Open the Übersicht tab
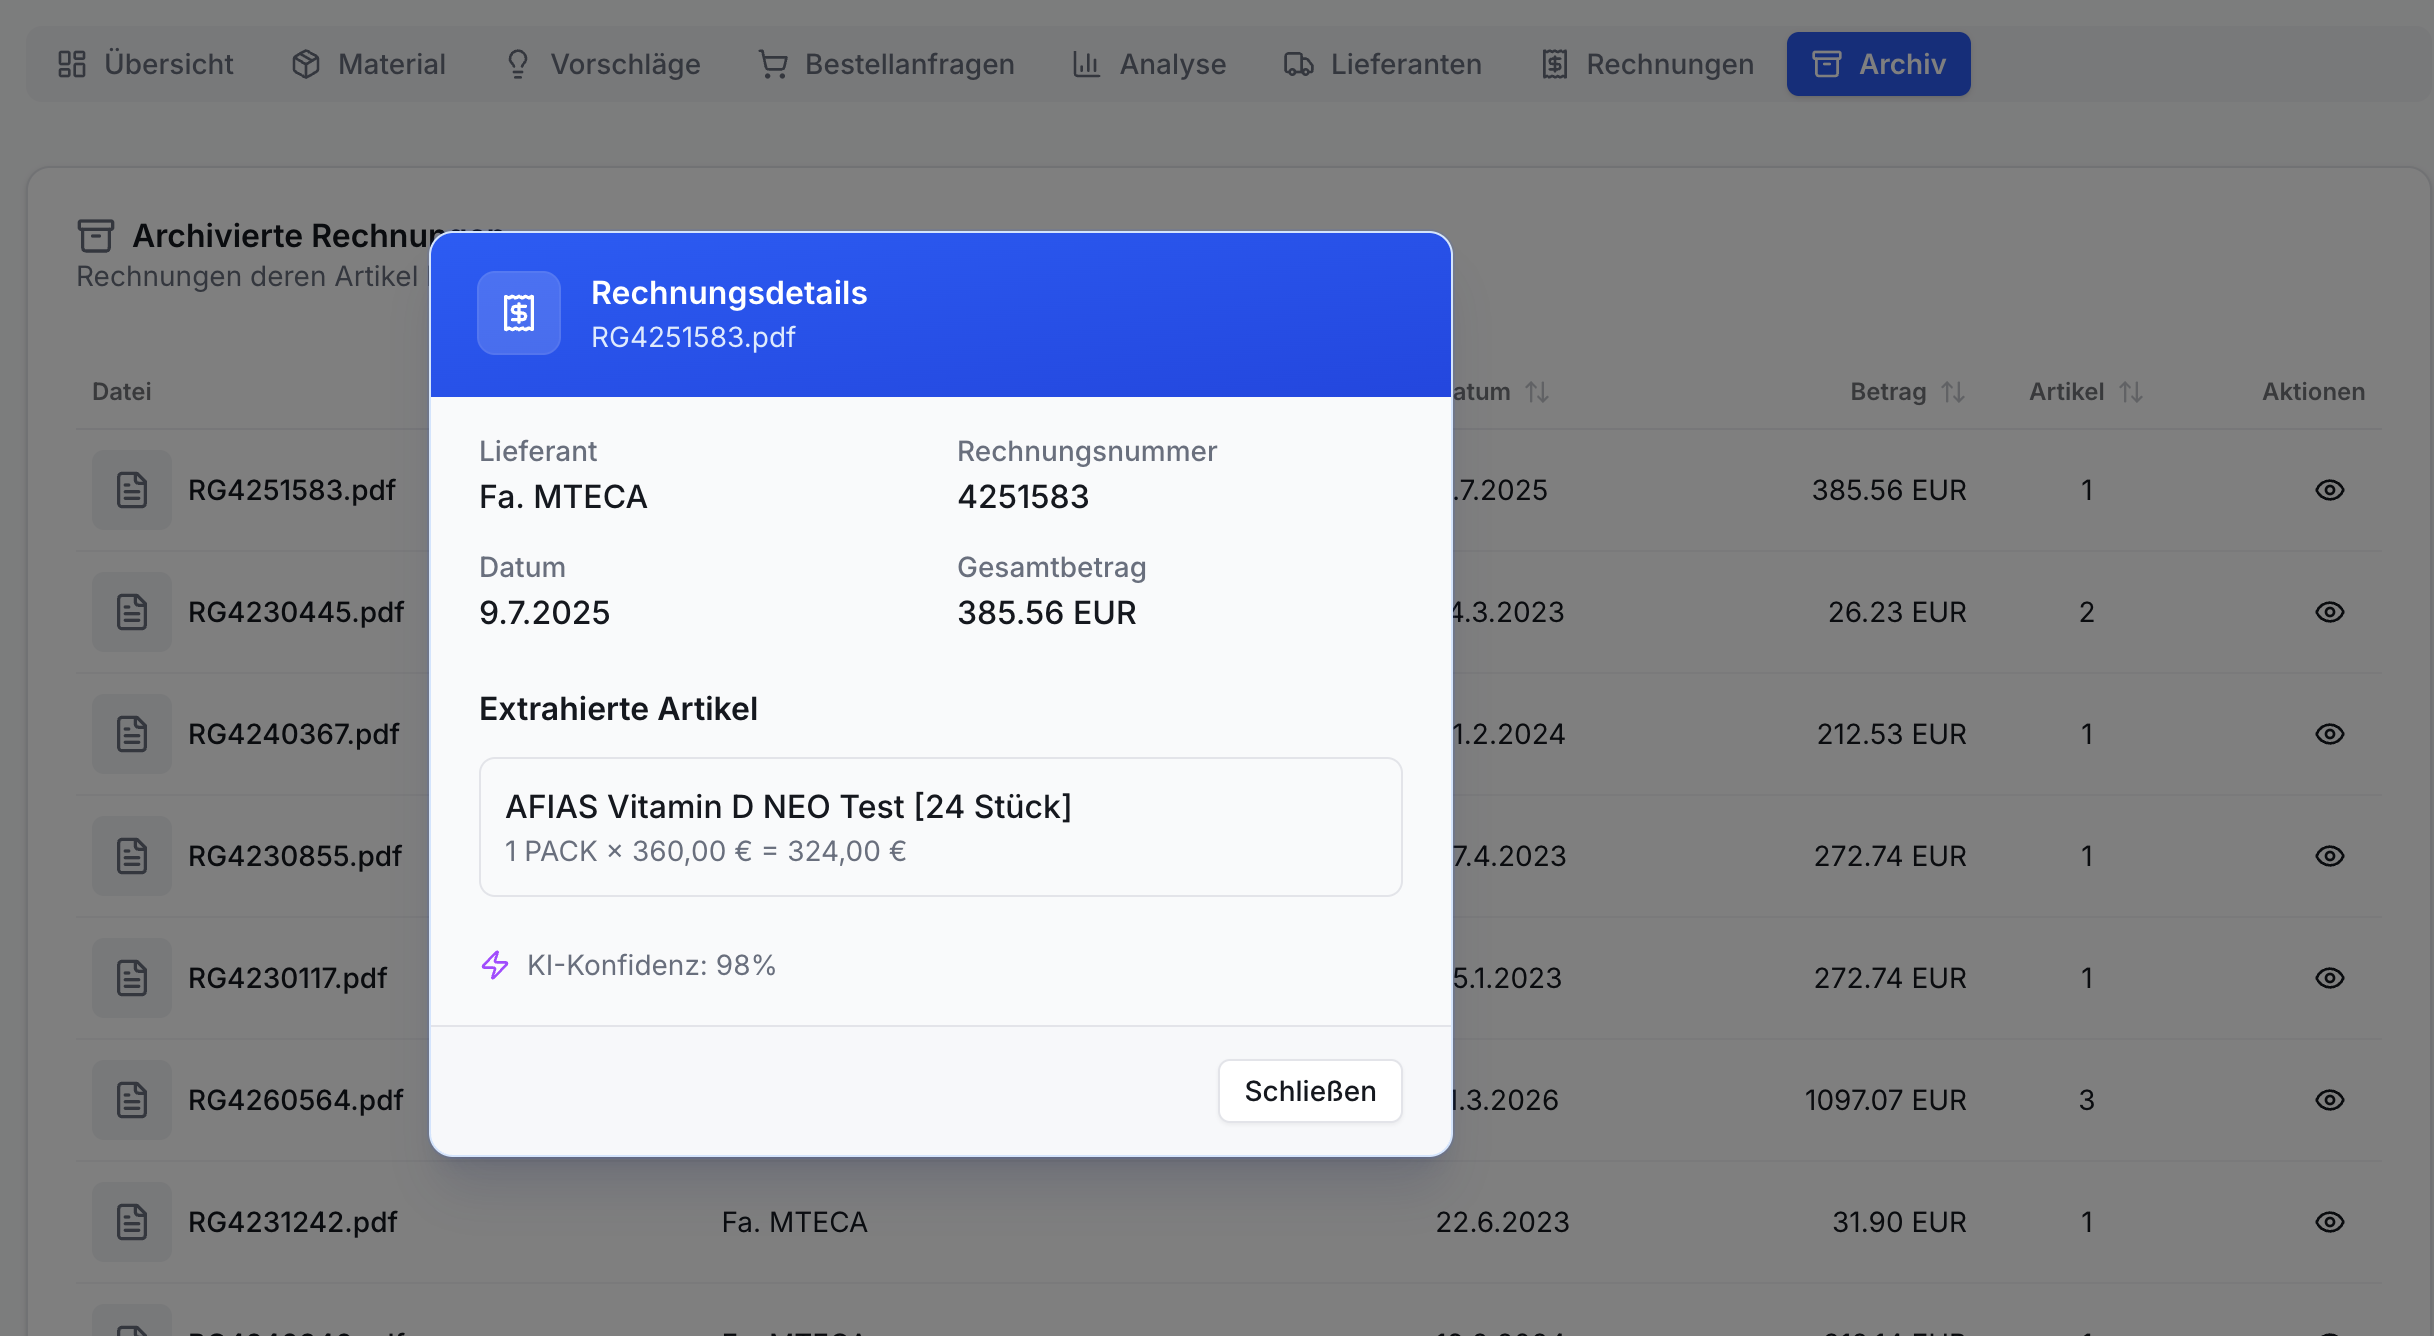This screenshot has width=2434, height=1336. (145, 64)
